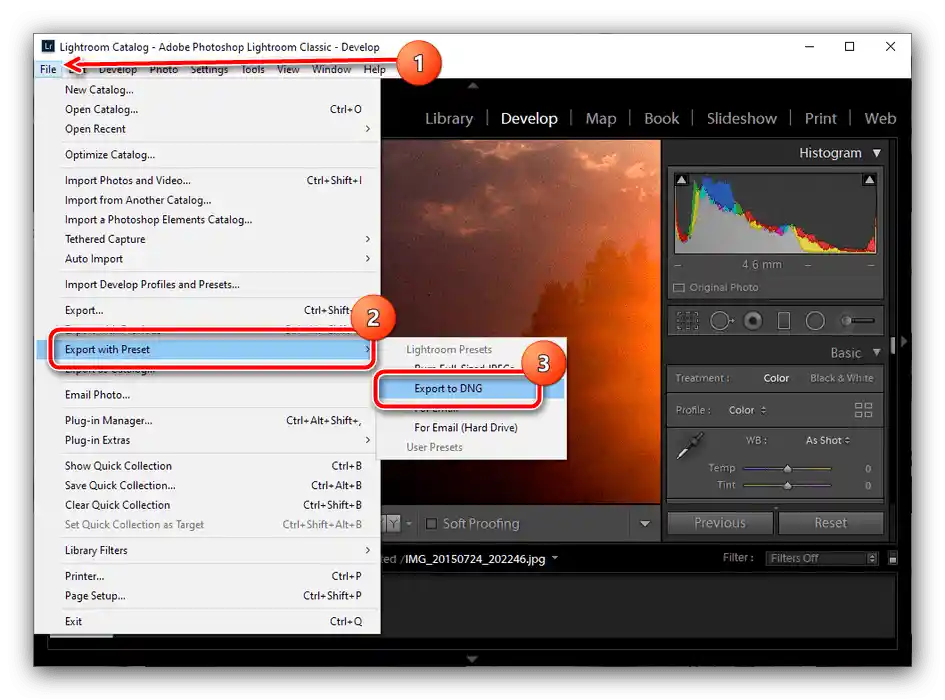Select the Crop Overlay tool

coord(689,320)
